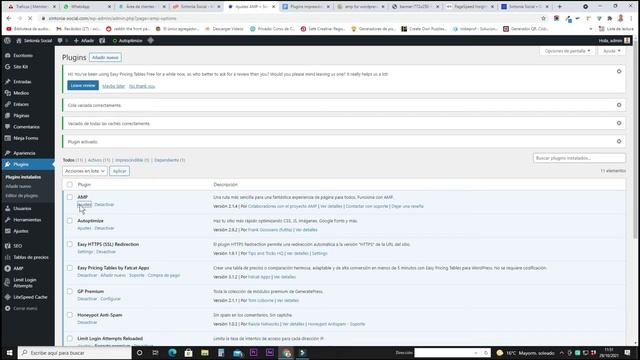Open the Lista de lectura reading list
This screenshot has width=640, height=360.
point(616,29)
